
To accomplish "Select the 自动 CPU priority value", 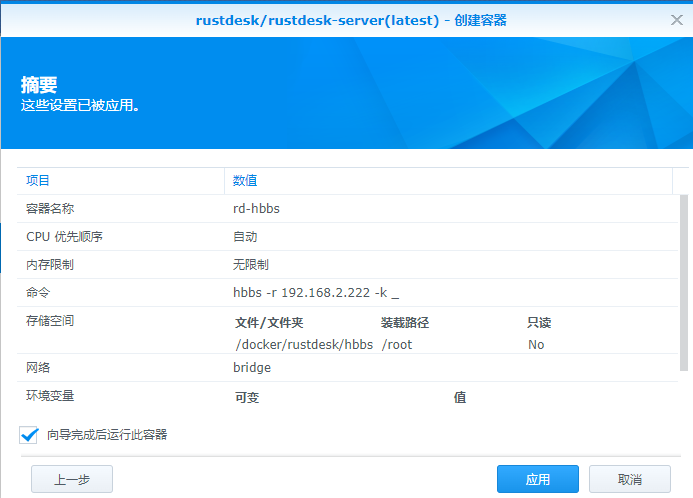I will coord(245,237).
